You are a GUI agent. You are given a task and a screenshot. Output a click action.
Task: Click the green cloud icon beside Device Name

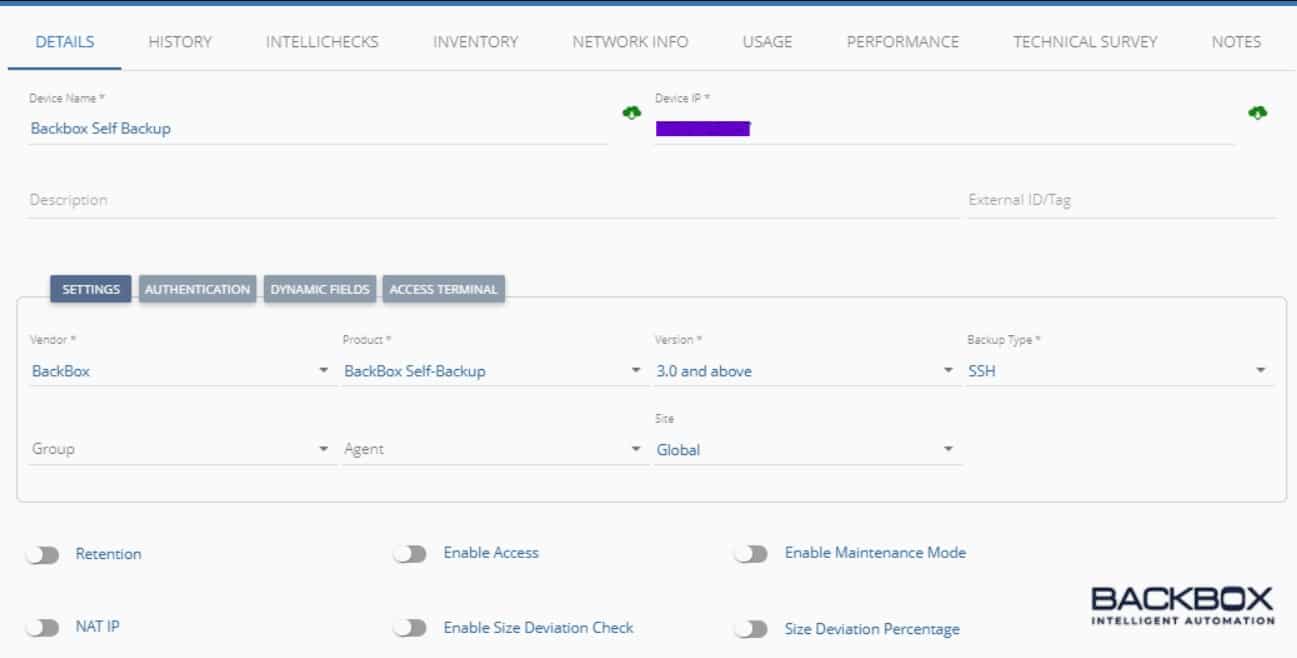(631, 113)
